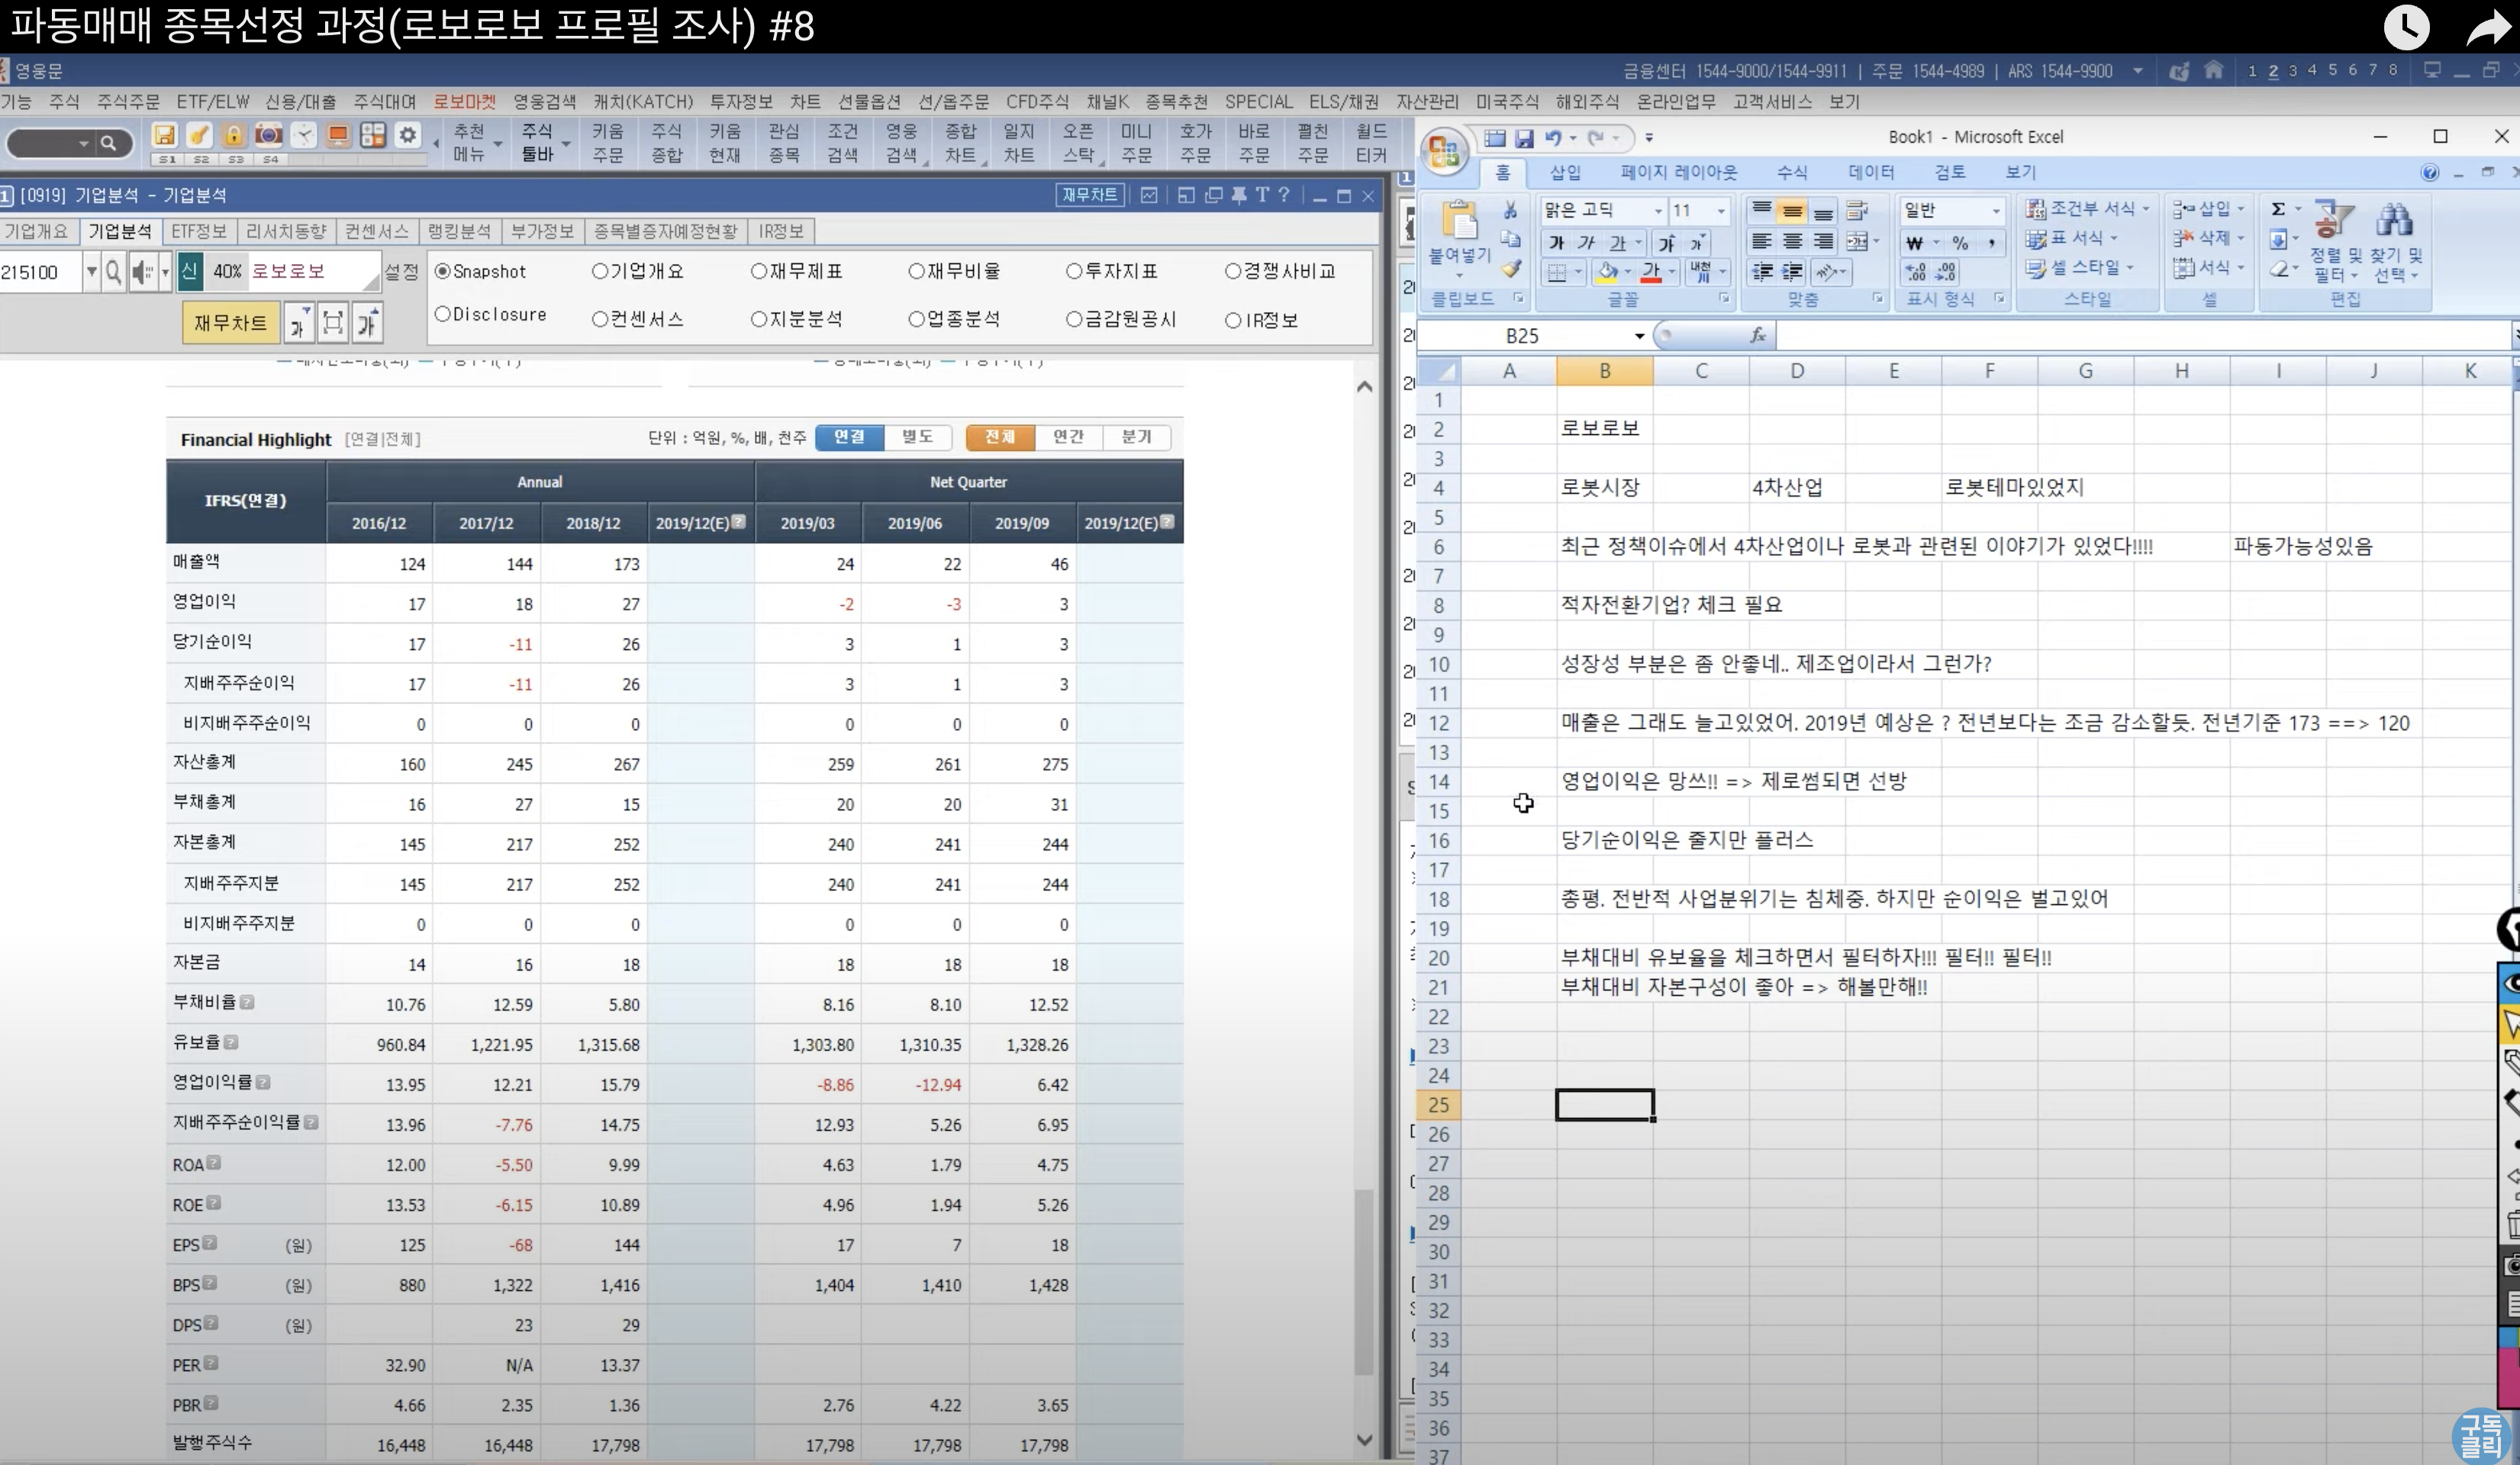Click the calculator icon in the trading toolbar
This screenshot has height=1465, width=2520.
click(x=373, y=135)
